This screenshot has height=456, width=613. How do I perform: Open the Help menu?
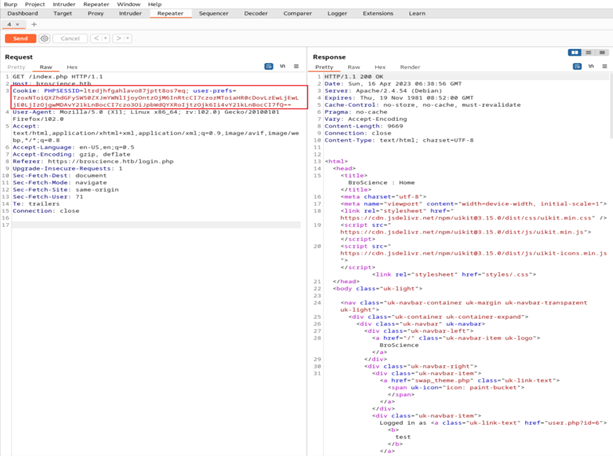[154, 4]
